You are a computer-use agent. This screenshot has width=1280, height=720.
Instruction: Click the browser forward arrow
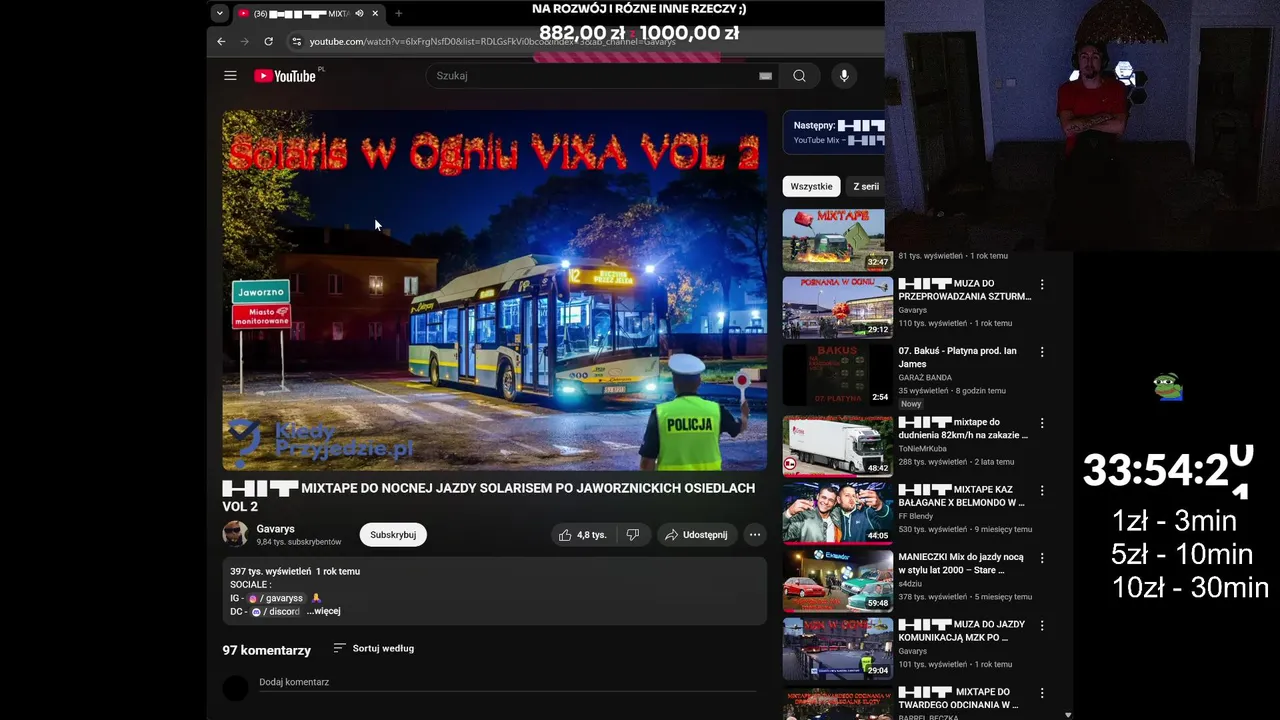[x=244, y=41]
